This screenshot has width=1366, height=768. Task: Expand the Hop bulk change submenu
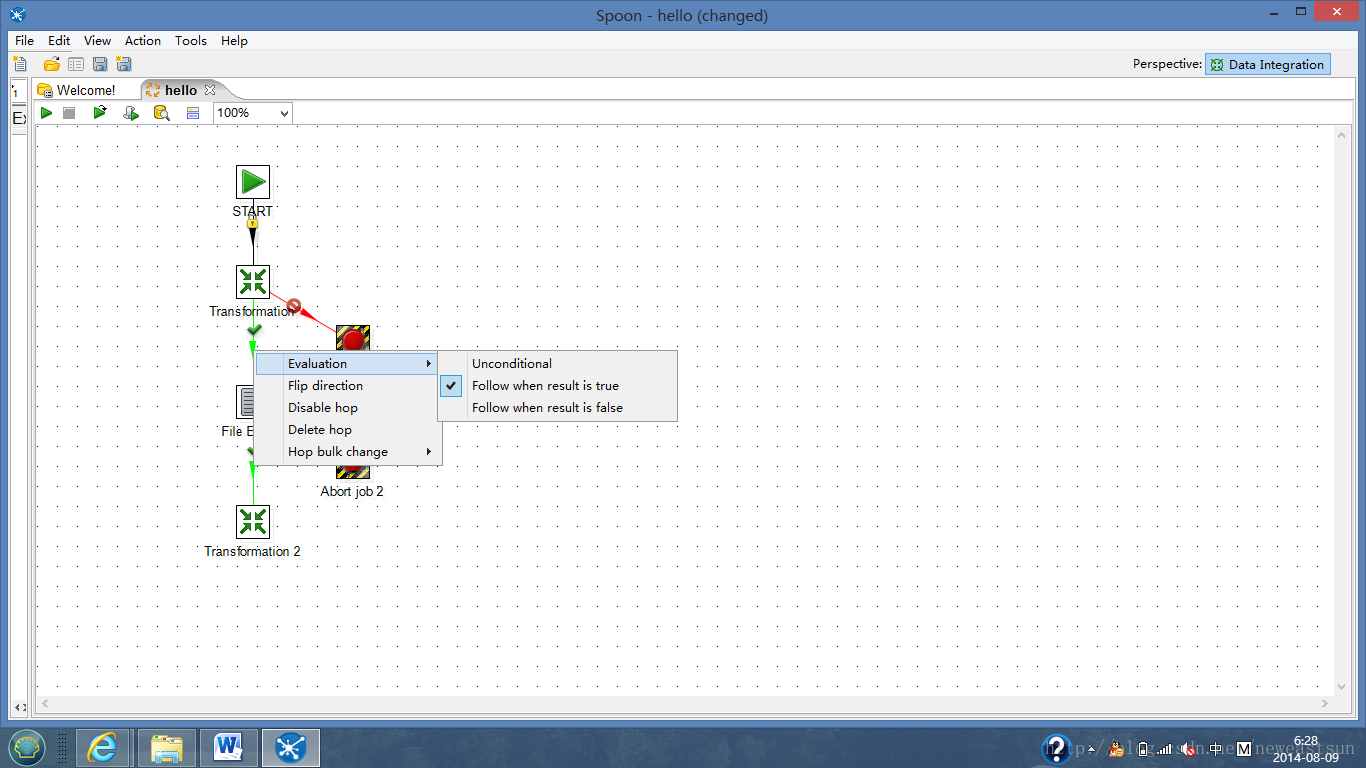point(347,452)
